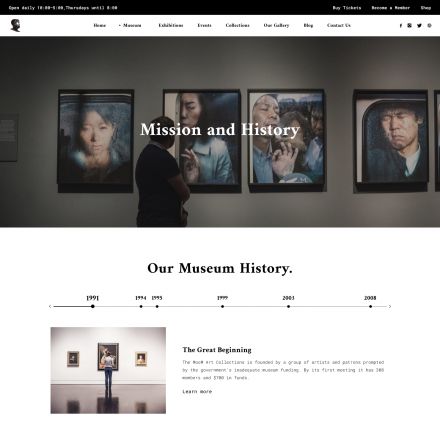This screenshot has height=440, width=440.
Task: Open Our Gallery in navigation
Action: pyautogui.click(x=276, y=25)
